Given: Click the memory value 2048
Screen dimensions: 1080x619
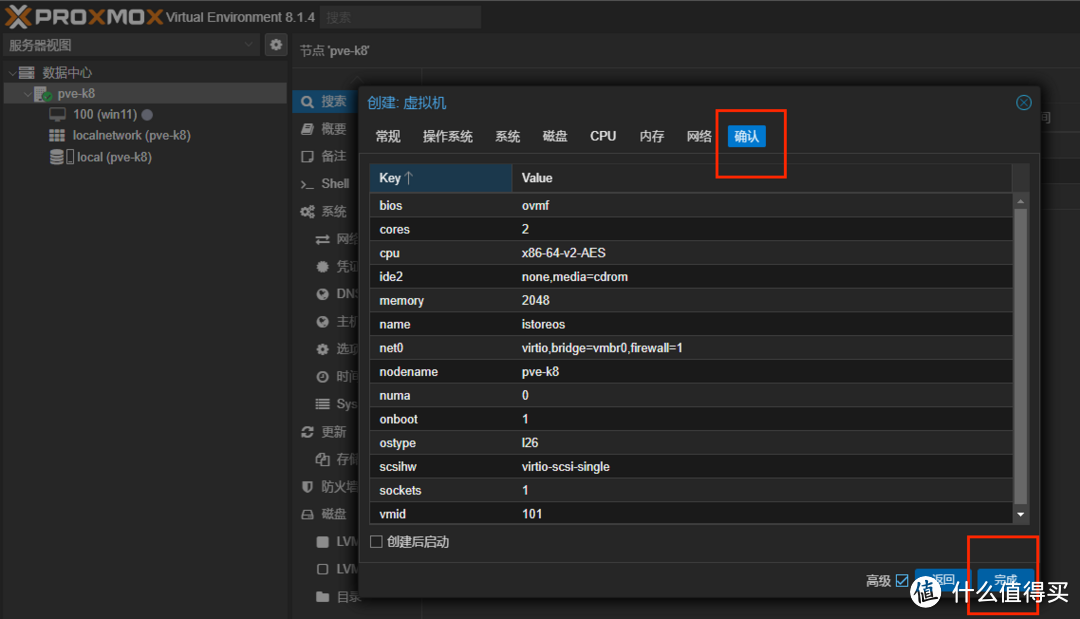Looking at the screenshot, I should [535, 300].
